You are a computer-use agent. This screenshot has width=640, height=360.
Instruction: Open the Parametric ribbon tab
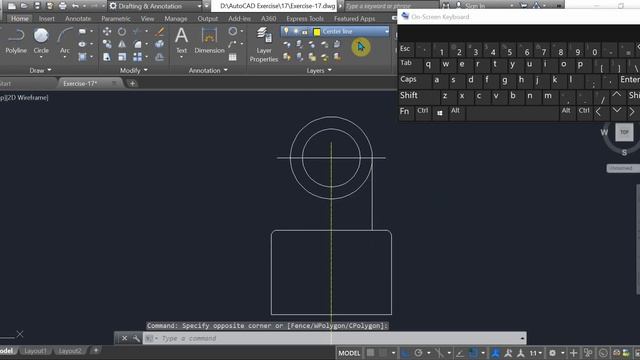(116, 19)
